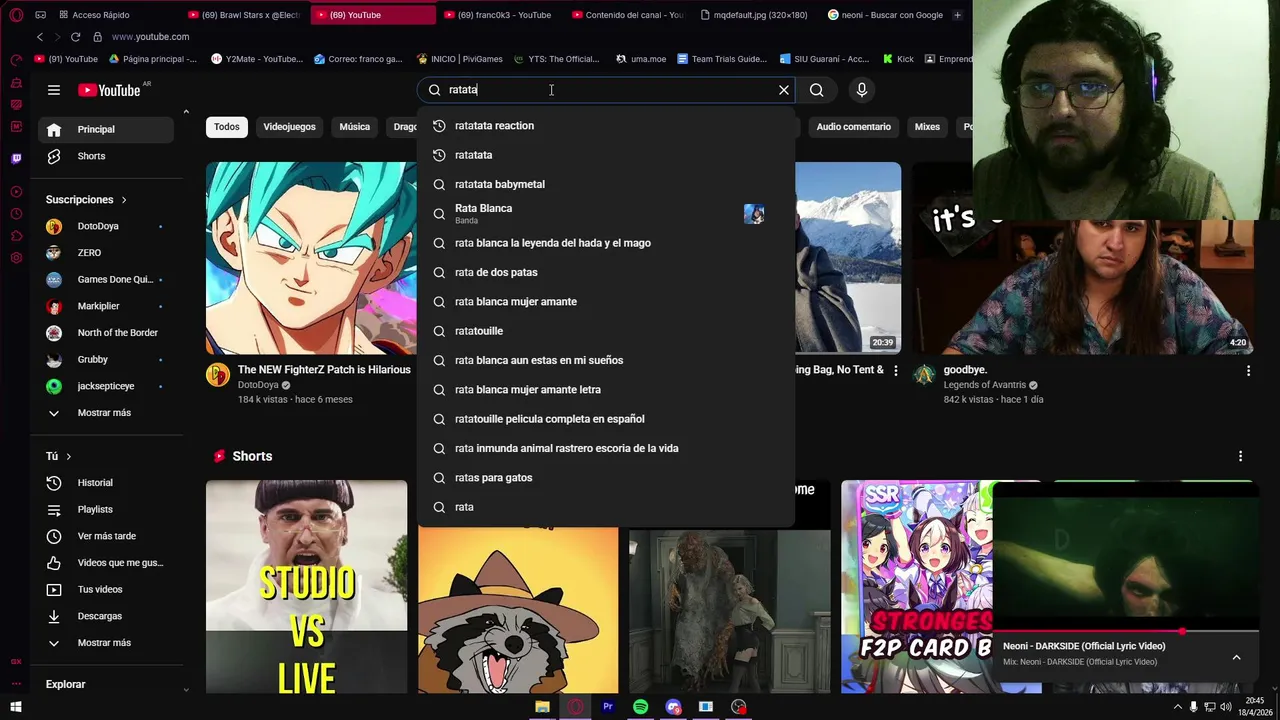
Task: Open a new browser tab
Action: click(957, 15)
